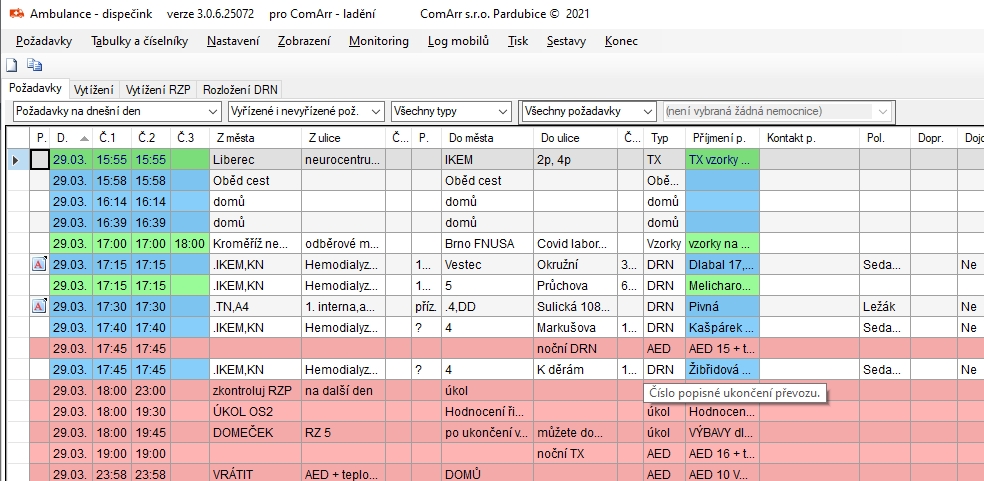Click the sort arrow in the D. column header
The width and height of the screenshot is (984, 481).
(83, 137)
